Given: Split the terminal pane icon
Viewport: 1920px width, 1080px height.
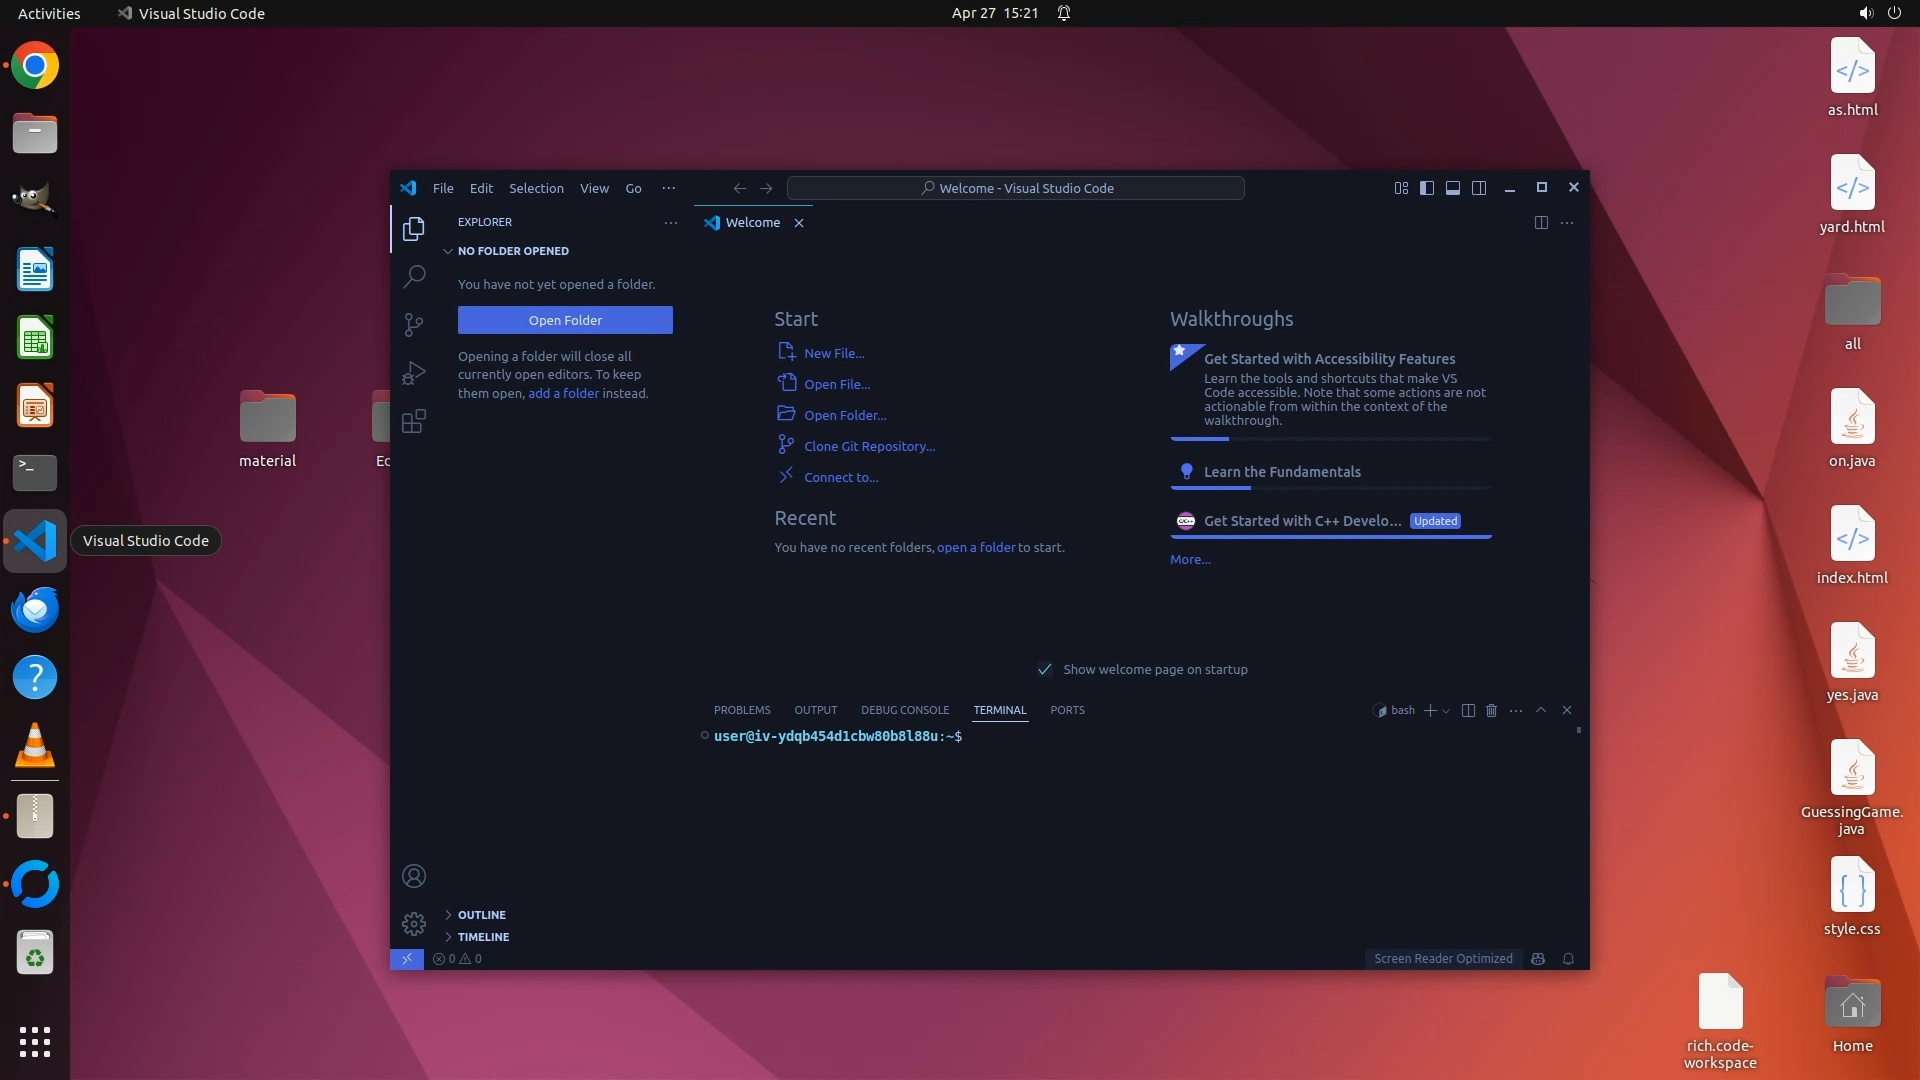Looking at the screenshot, I should 1468,710.
